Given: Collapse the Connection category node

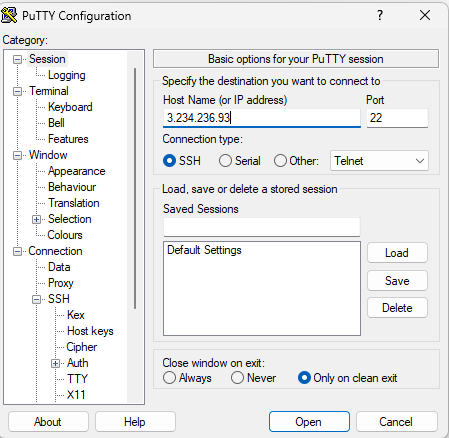Looking at the screenshot, I should click(17, 252).
